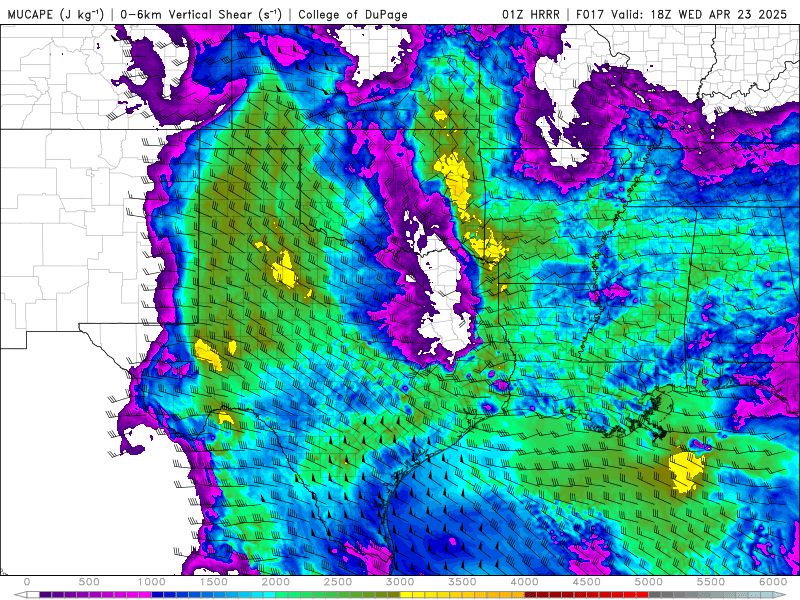The height and width of the screenshot is (600, 800).
Task: Click the "4500" tick label on color scale
Action: tap(587, 582)
